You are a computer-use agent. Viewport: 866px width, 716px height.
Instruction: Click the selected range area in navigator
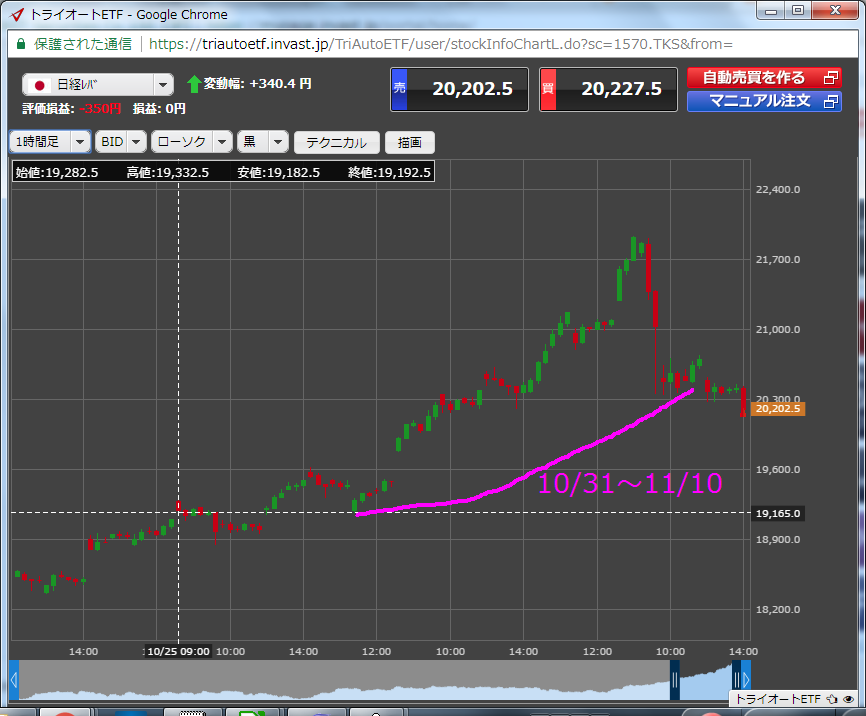705,680
